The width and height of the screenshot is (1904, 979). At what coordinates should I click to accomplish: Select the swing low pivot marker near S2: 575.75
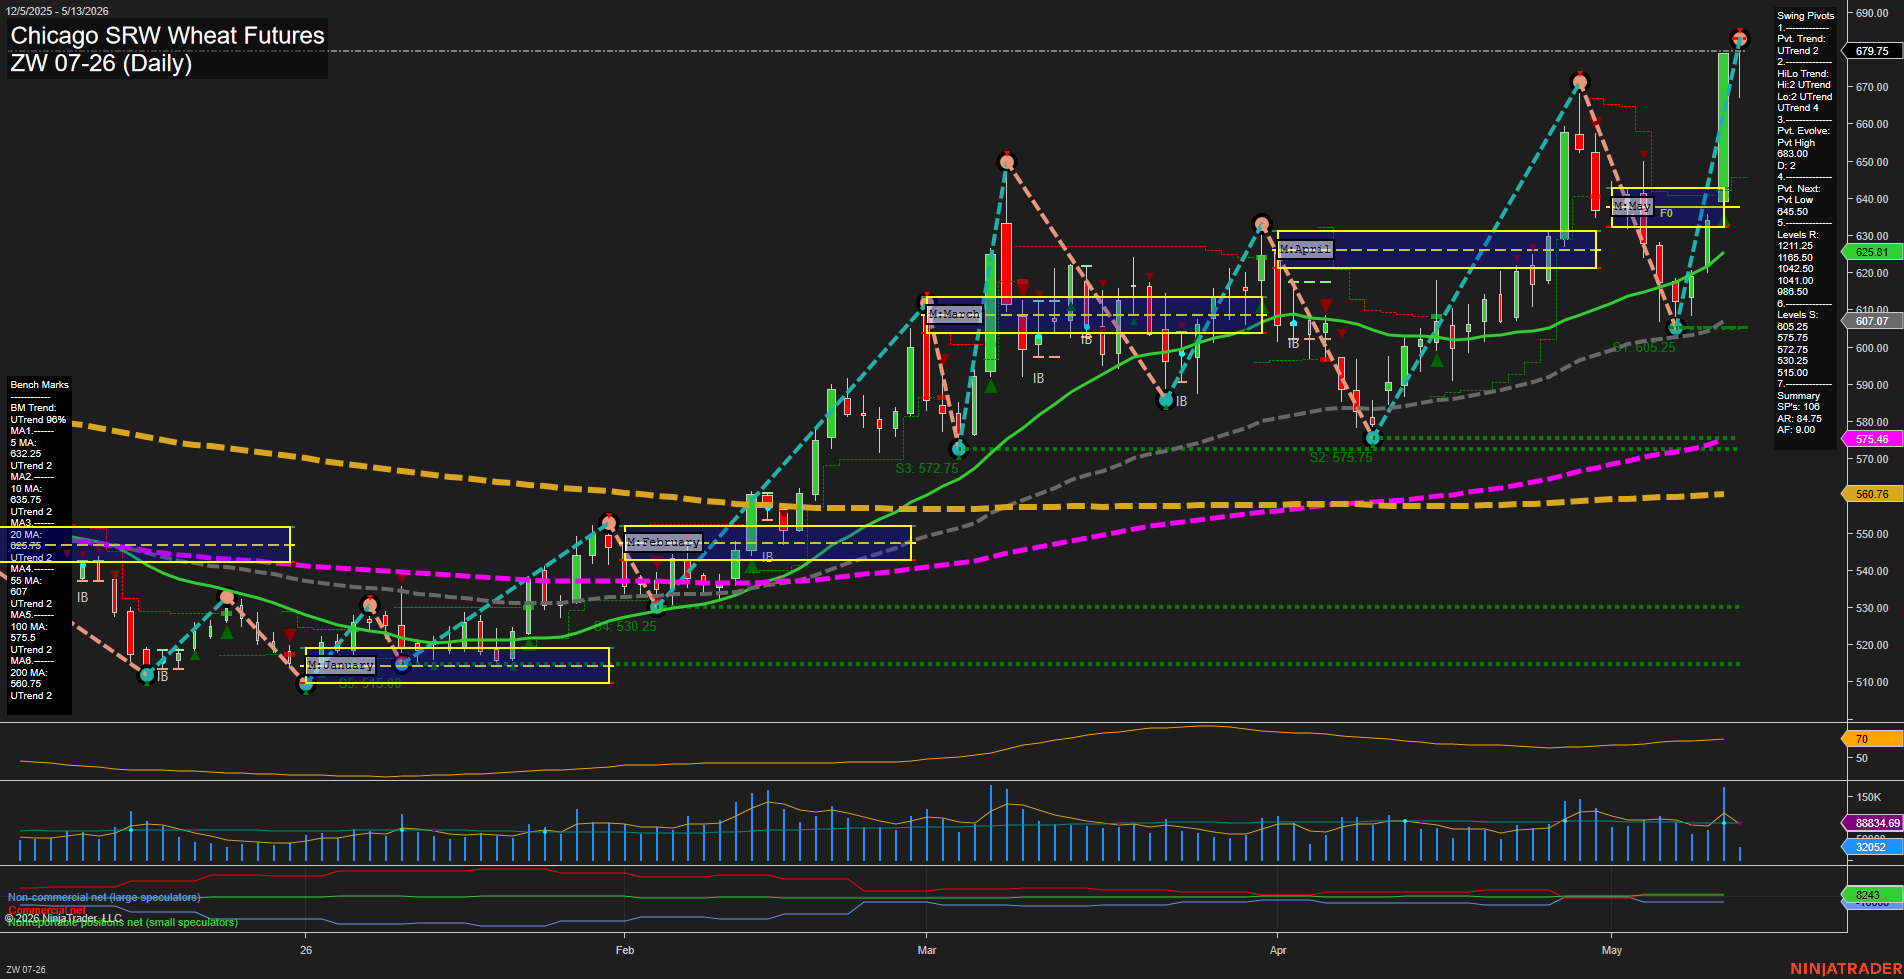(x=1372, y=438)
